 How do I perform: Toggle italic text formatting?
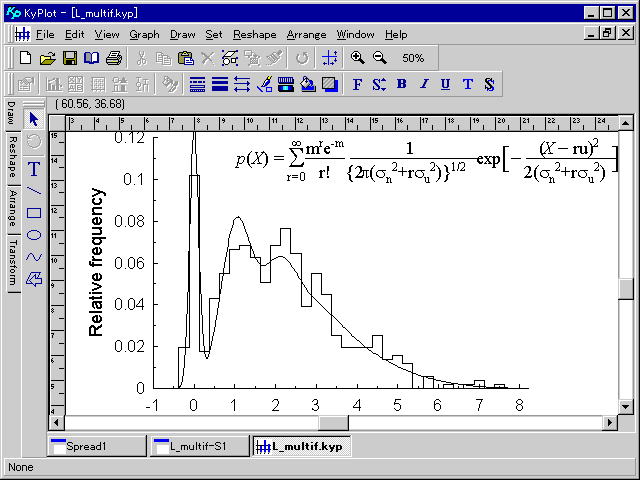[423, 84]
